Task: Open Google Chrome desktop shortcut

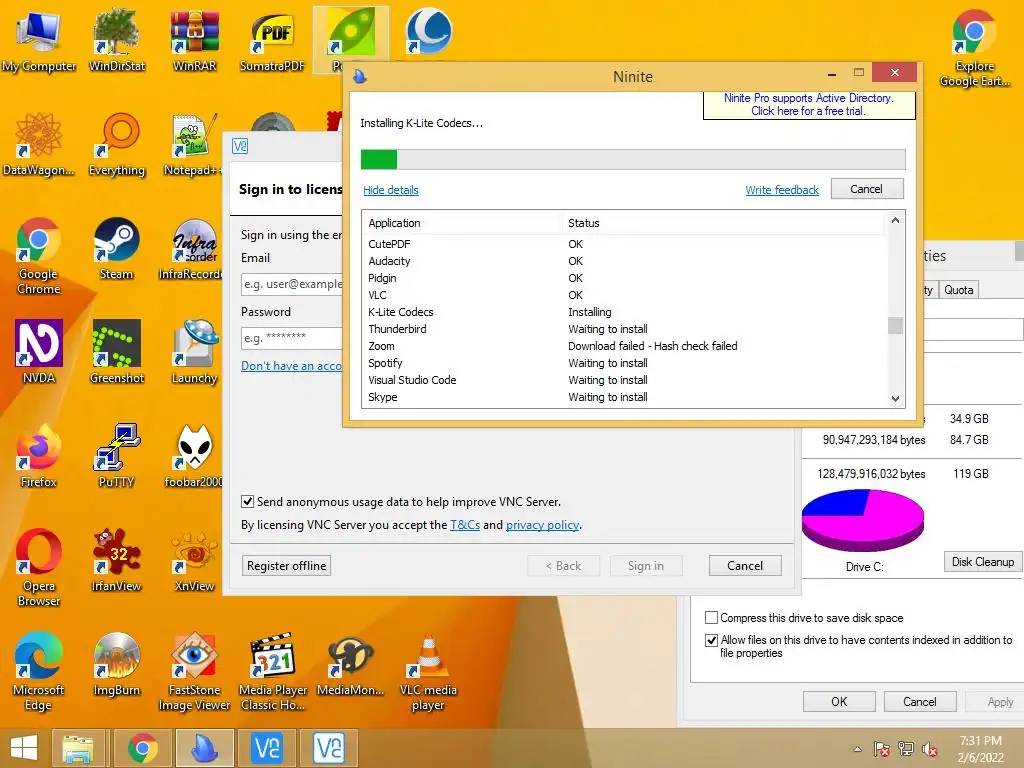Action: click(x=39, y=256)
